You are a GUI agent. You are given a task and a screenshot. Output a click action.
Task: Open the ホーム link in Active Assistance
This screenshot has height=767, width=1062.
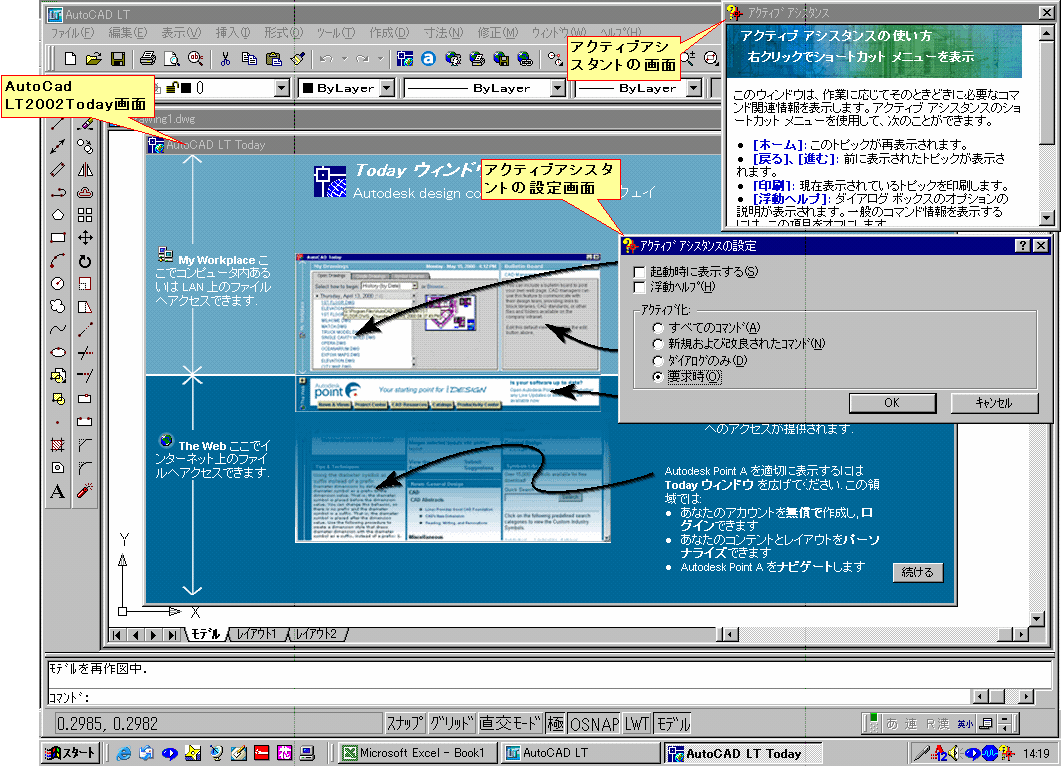(779, 145)
